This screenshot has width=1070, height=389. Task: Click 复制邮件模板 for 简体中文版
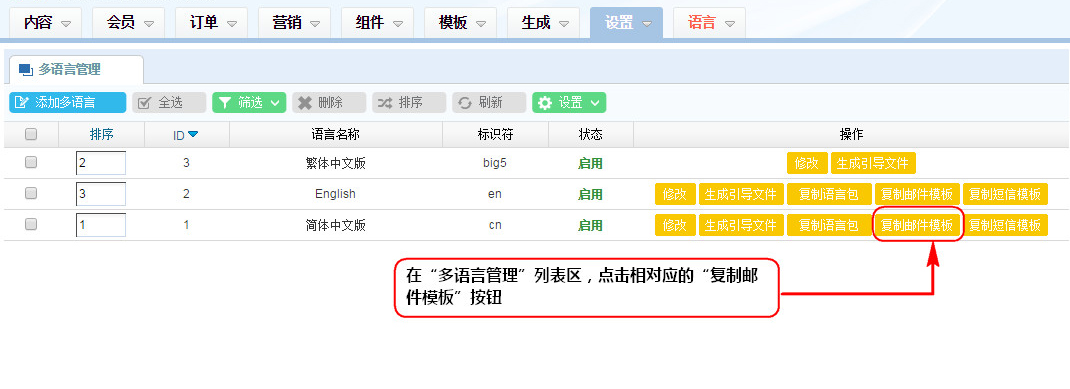[917, 225]
